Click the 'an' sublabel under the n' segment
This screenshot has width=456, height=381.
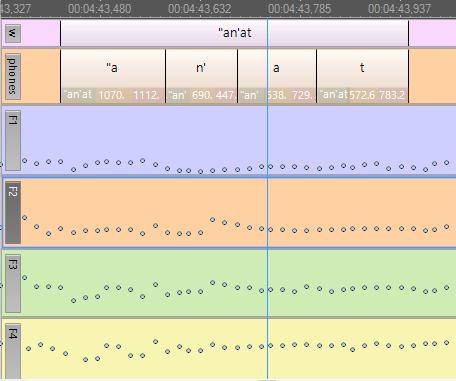tap(177, 95)
